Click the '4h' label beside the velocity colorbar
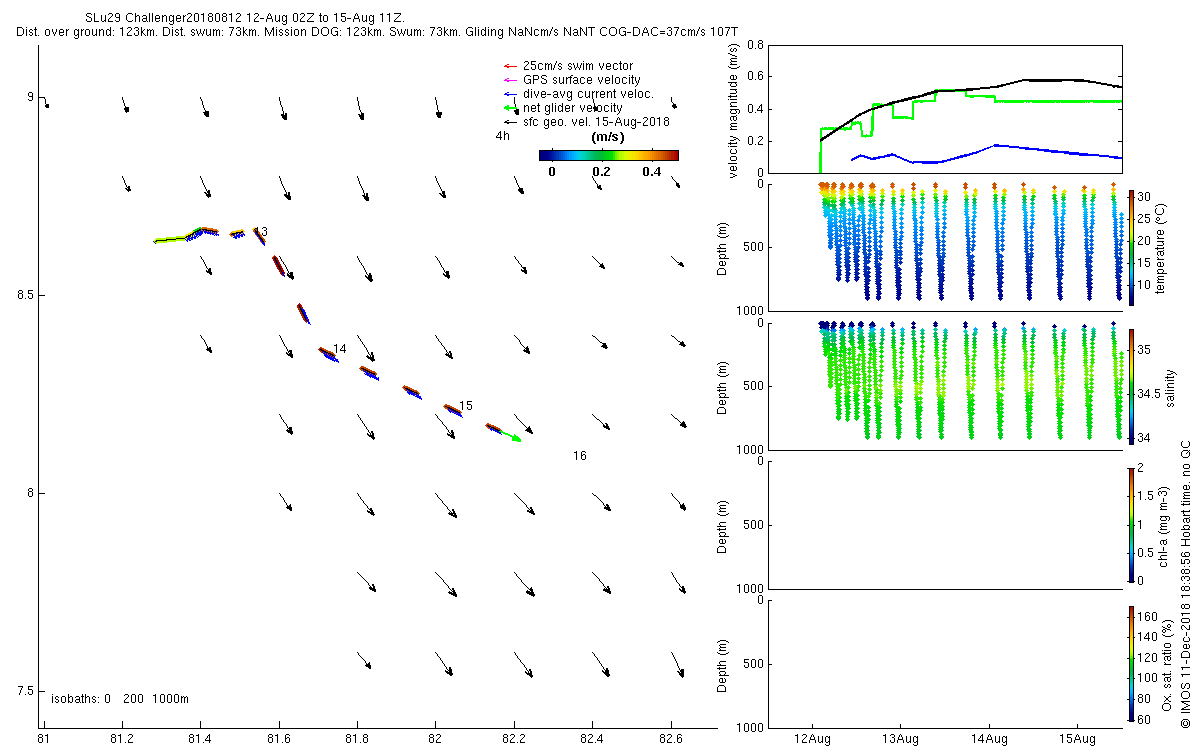Screen dimensions: 1200x750 [x=502, y=136]
